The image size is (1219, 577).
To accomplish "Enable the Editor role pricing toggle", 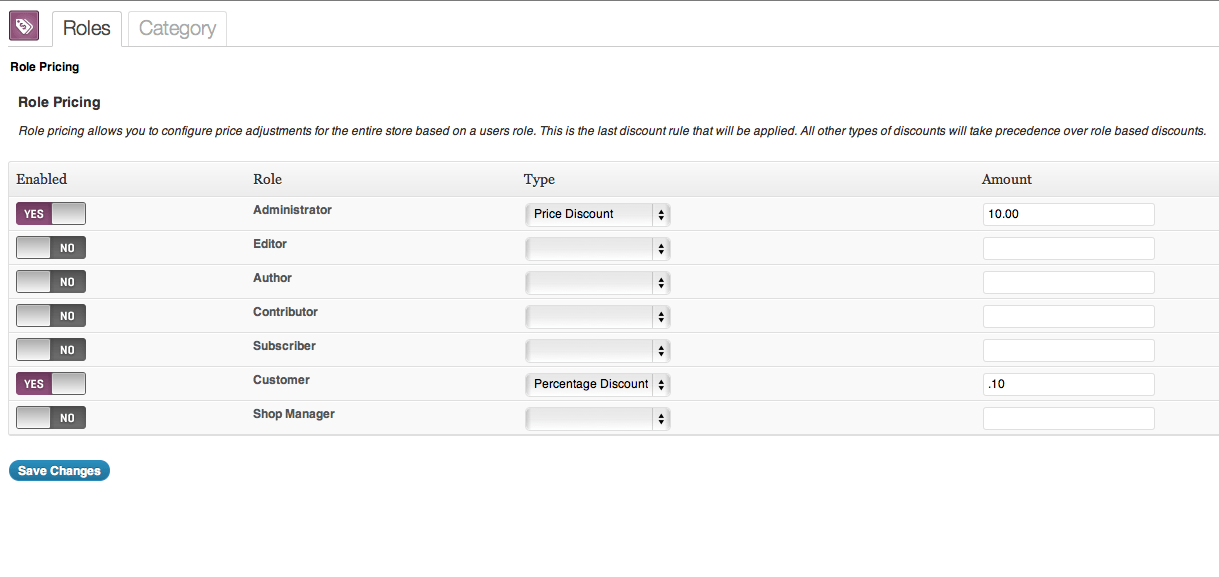I will click(x=51, y=248).
